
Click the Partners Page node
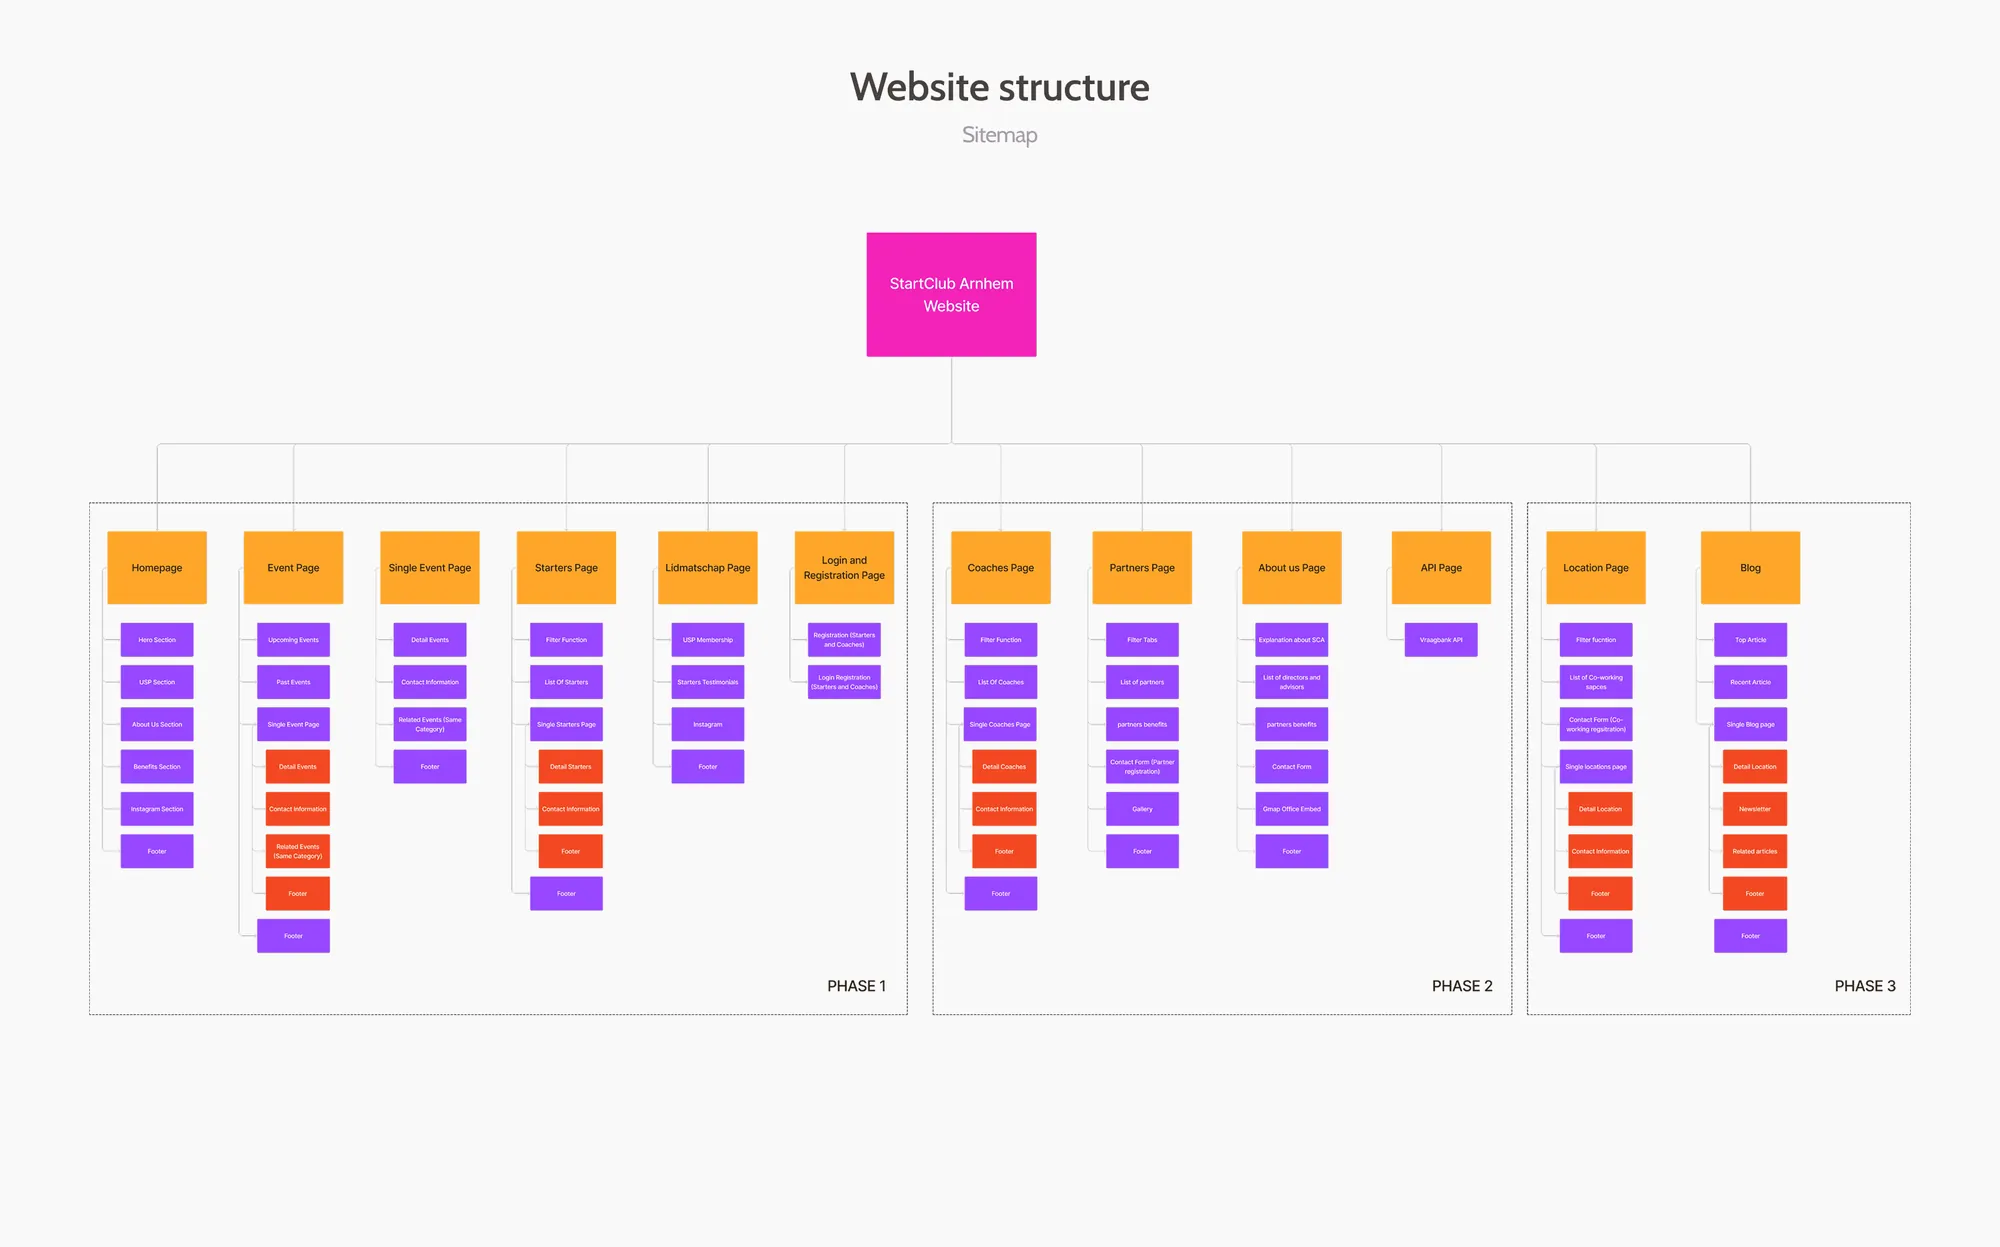pos(1142,567)
